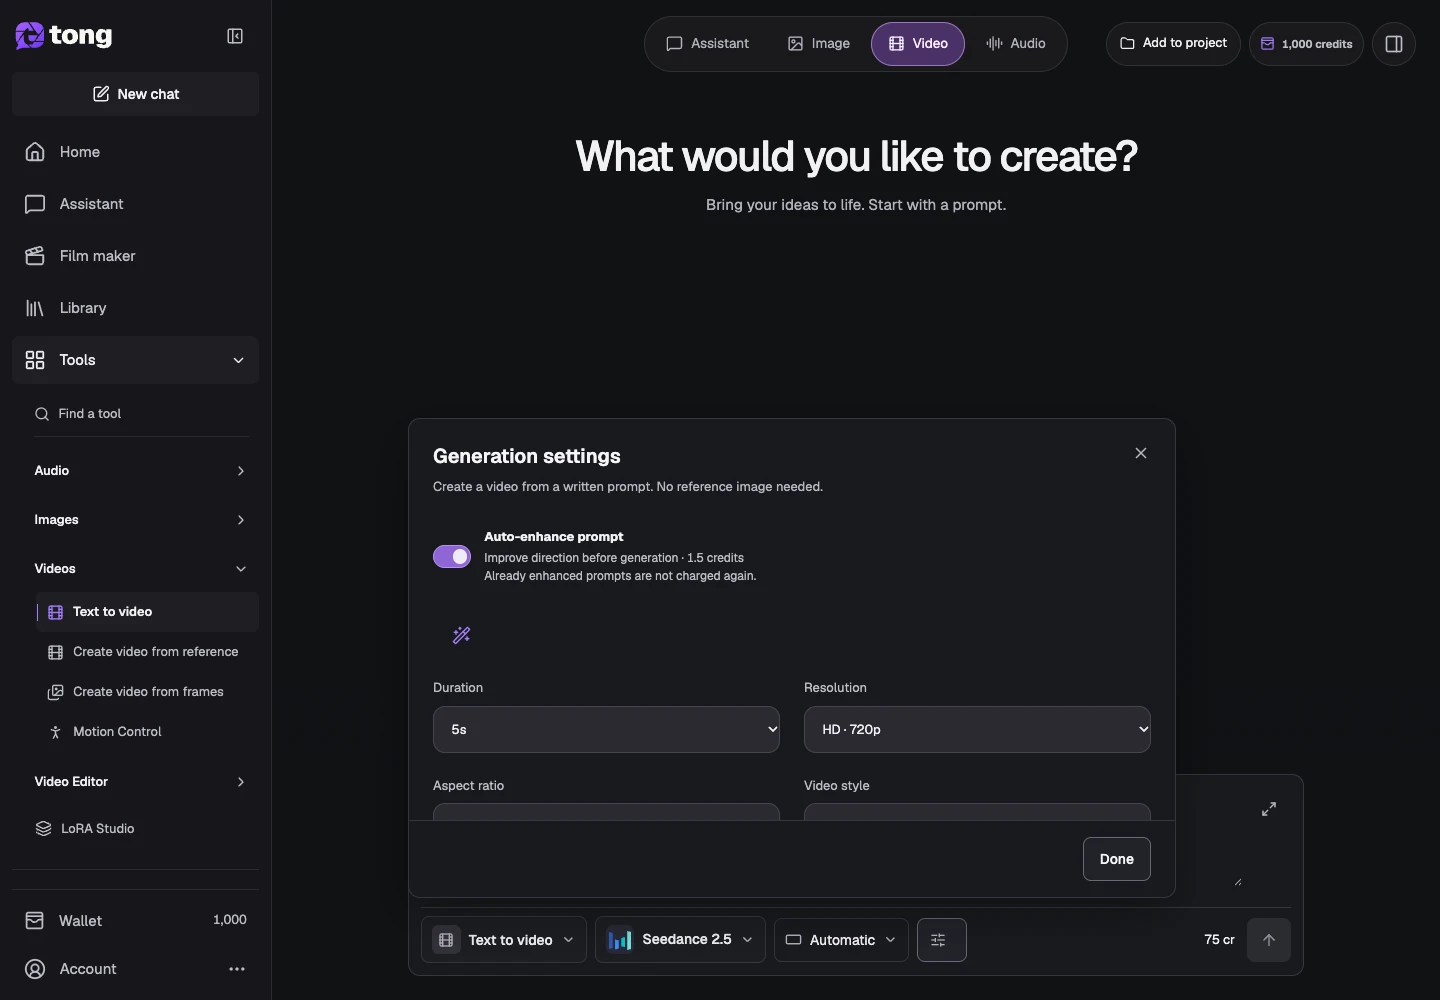Open Assistant from the left sidebar

(x=135, y=204)
